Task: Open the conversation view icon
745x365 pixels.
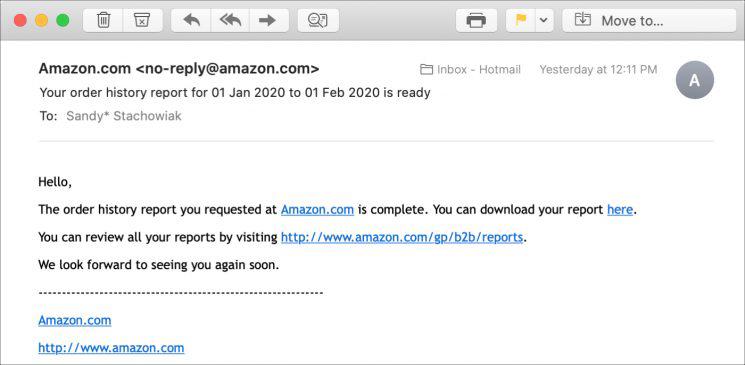Action: (318, 20)
